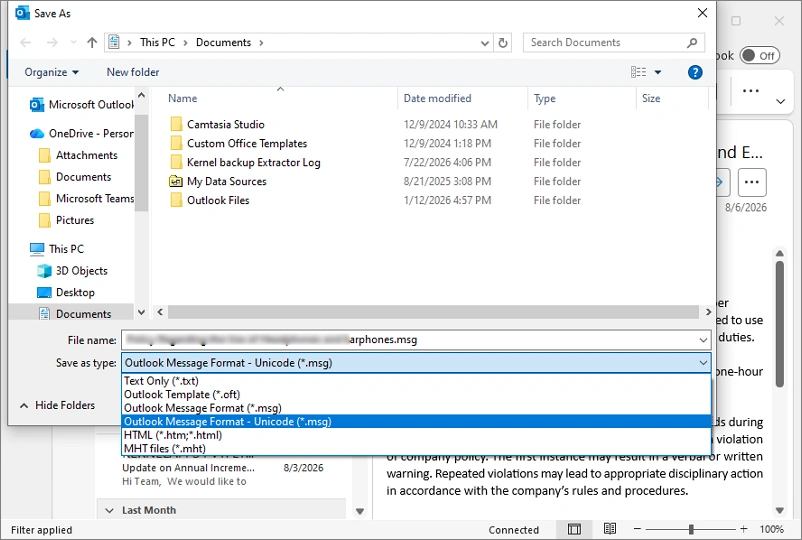Sort files by Type column header
Viewport: 802px width, 540px height.
coord(545,98)
